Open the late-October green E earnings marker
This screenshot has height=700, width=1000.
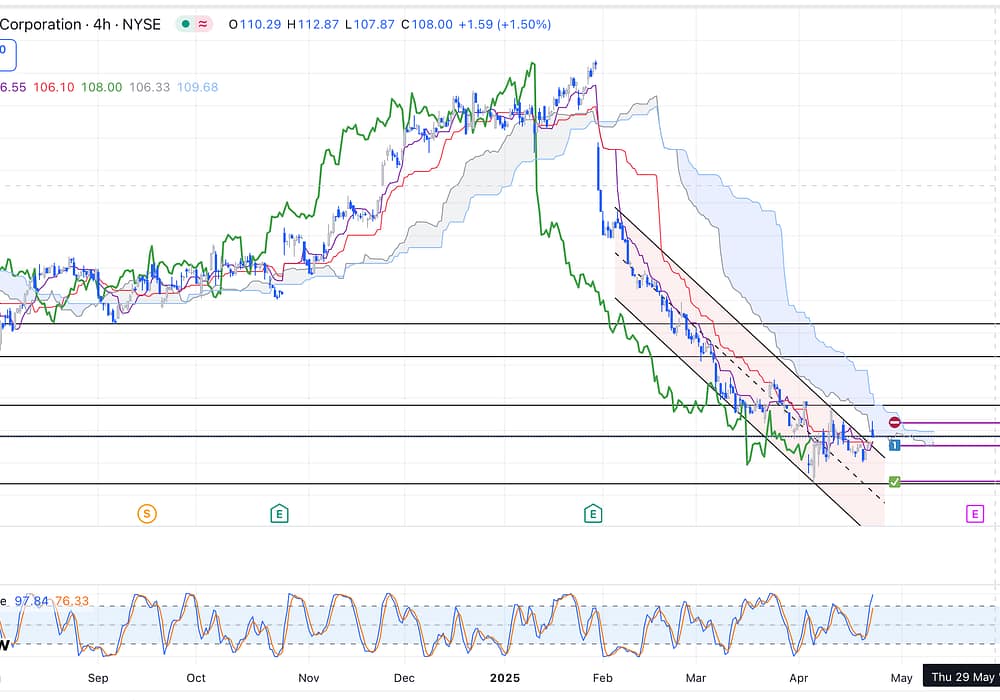click(279, 514)
